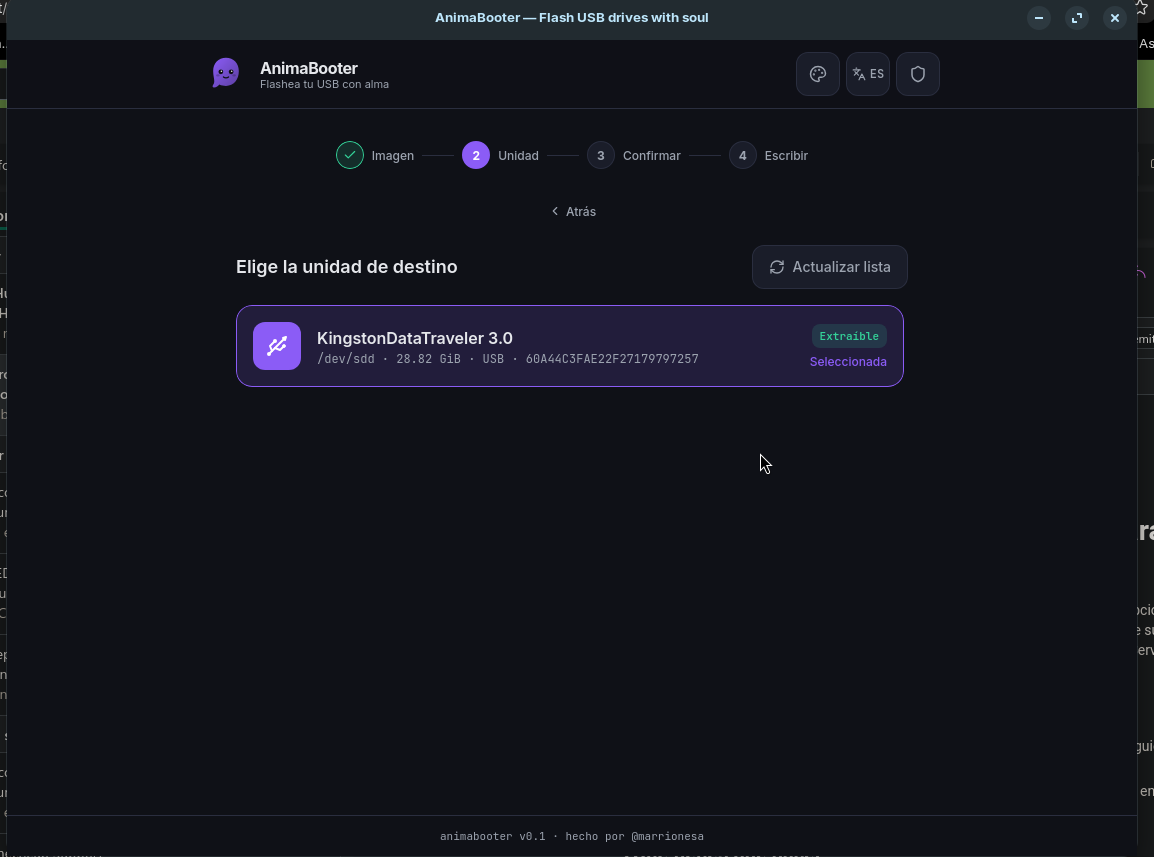Maximize the AnimaBooter window

coord(1077,18)
